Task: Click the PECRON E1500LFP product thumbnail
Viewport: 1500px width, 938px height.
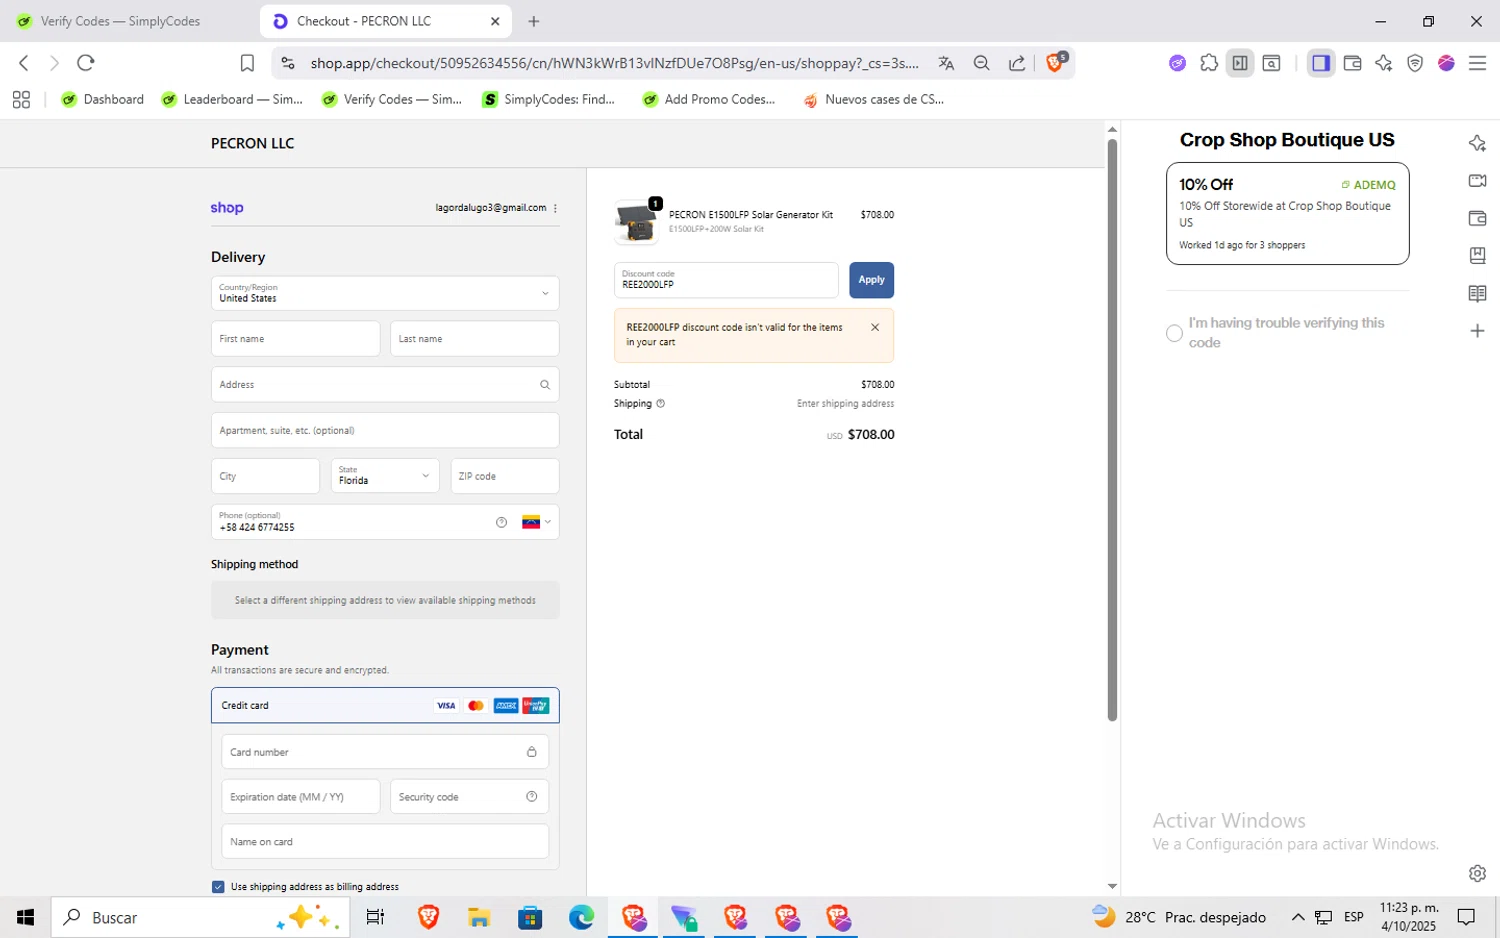Action: pos(636,222)
